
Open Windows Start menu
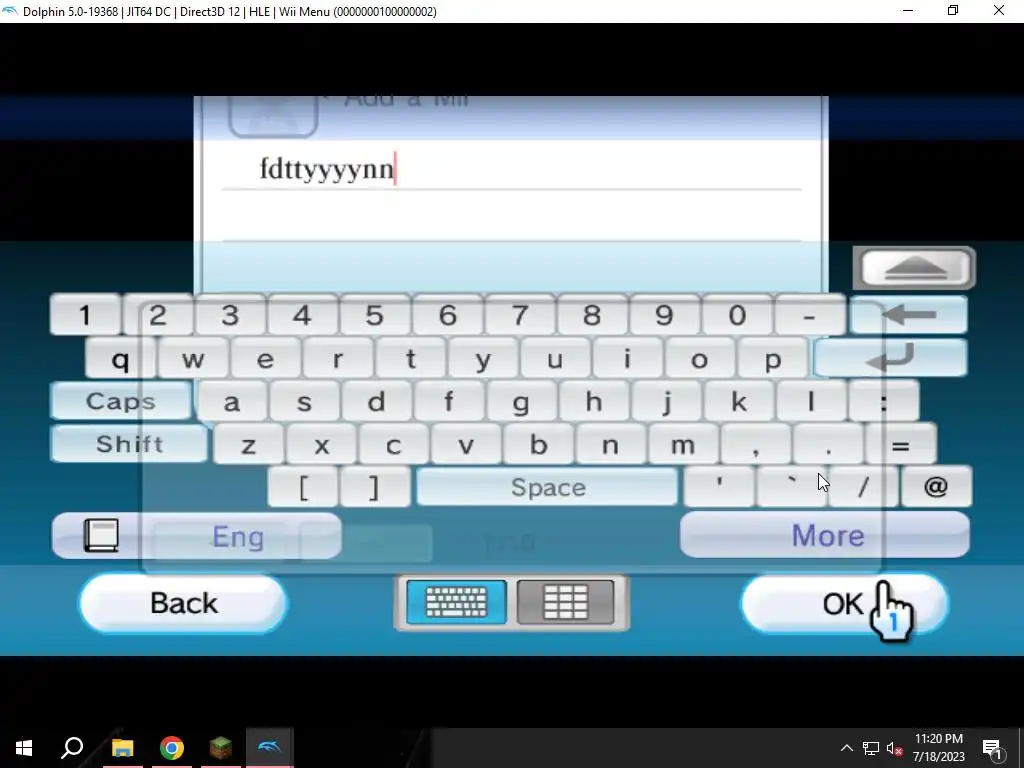(24, 748)
